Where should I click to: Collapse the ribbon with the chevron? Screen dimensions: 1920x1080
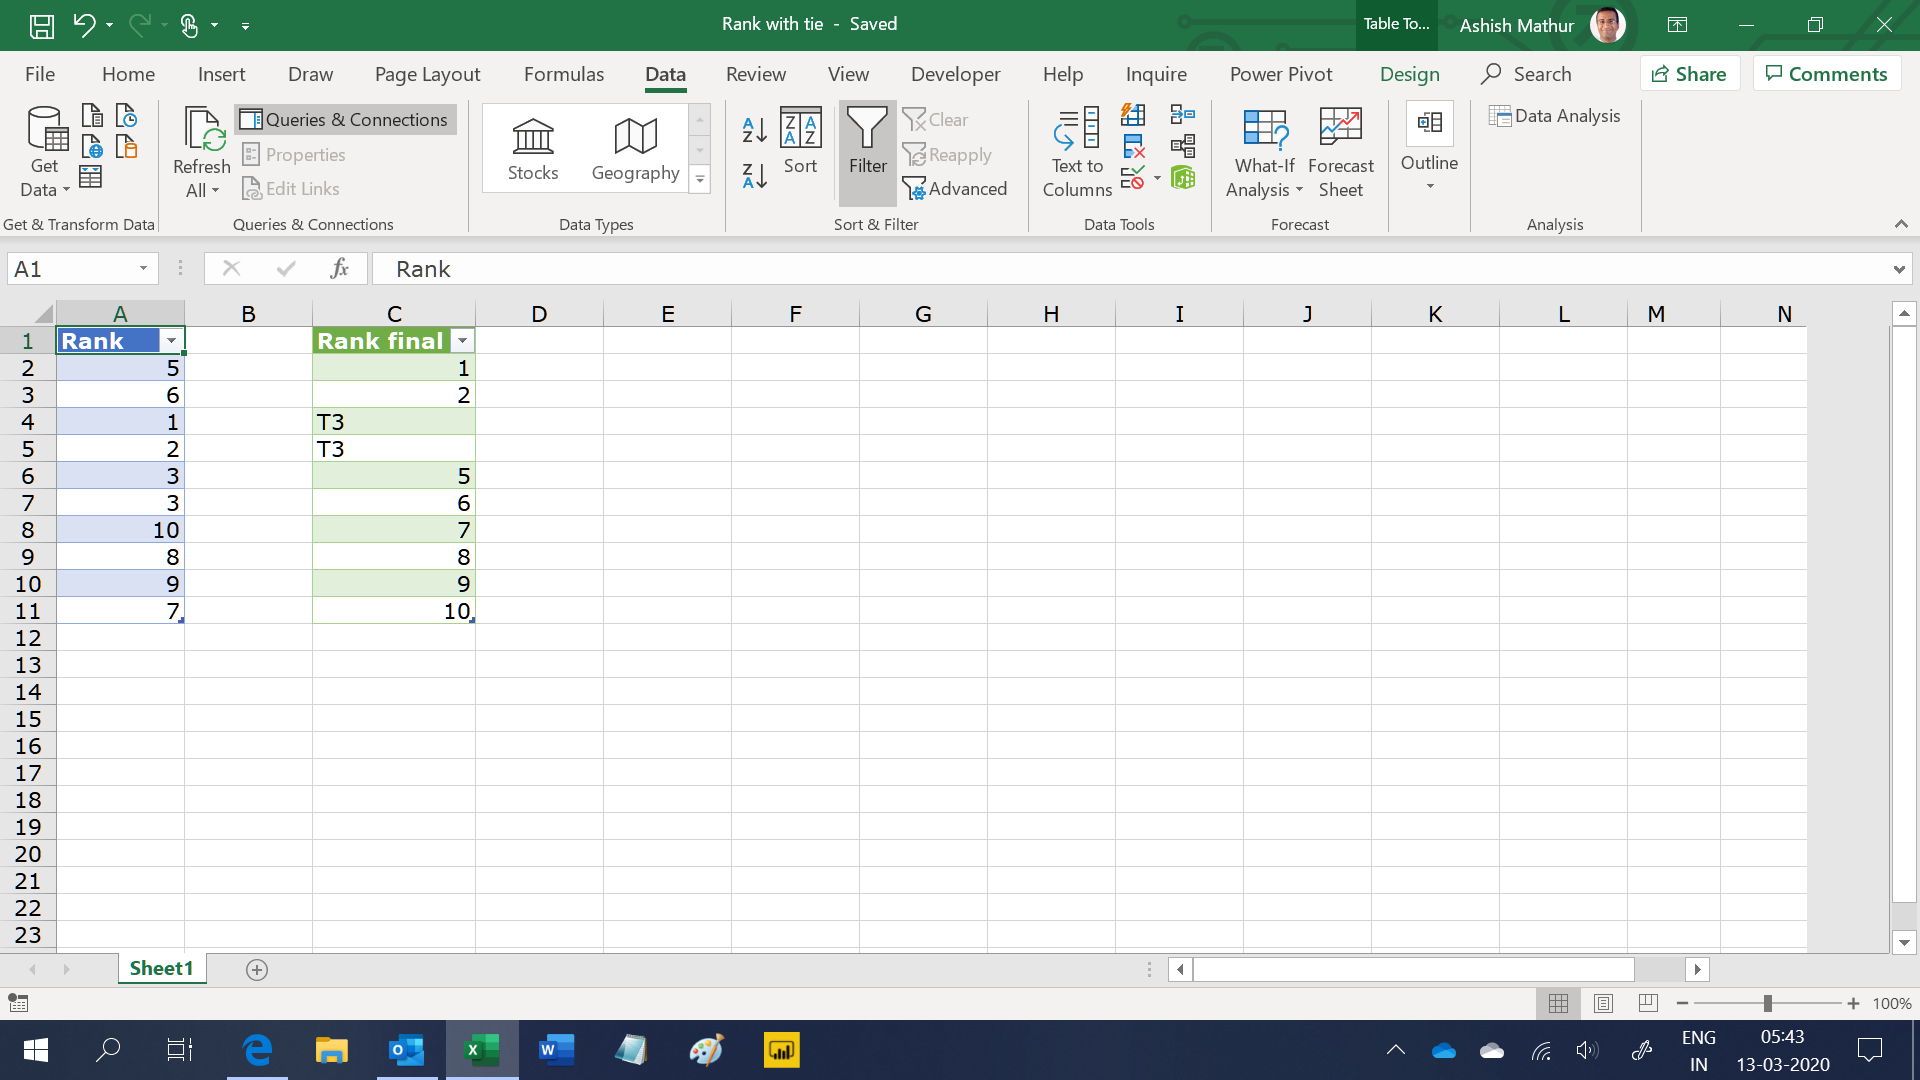(x=1901, y=224)
